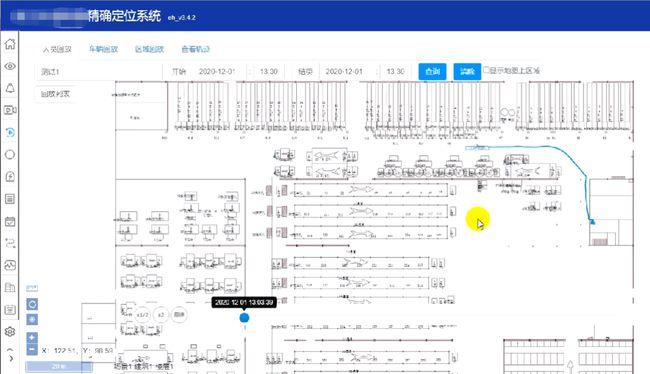Image resolution: width=650 pixels, height=374 pixels.
Task: Switch to the area playback tab
Action: coord(149,49)
